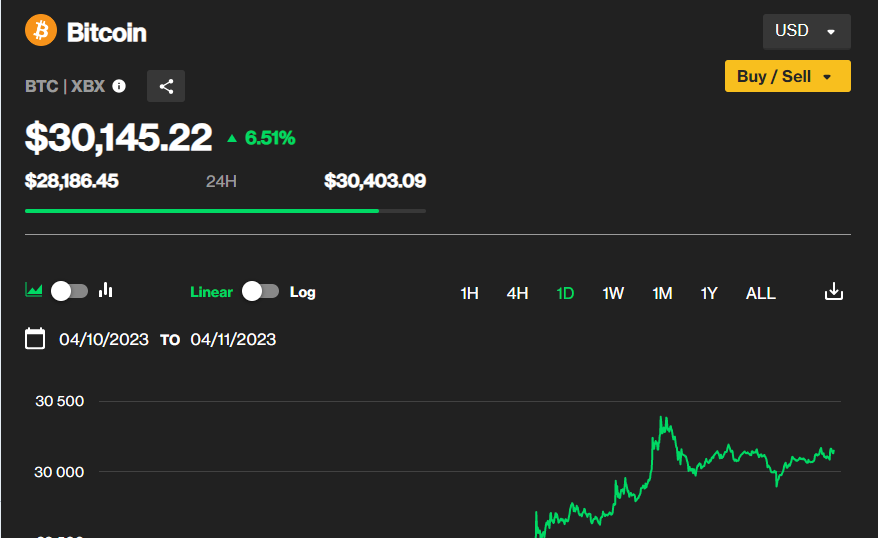
Task: Open the USD currency dropdown
Action: 806,31
